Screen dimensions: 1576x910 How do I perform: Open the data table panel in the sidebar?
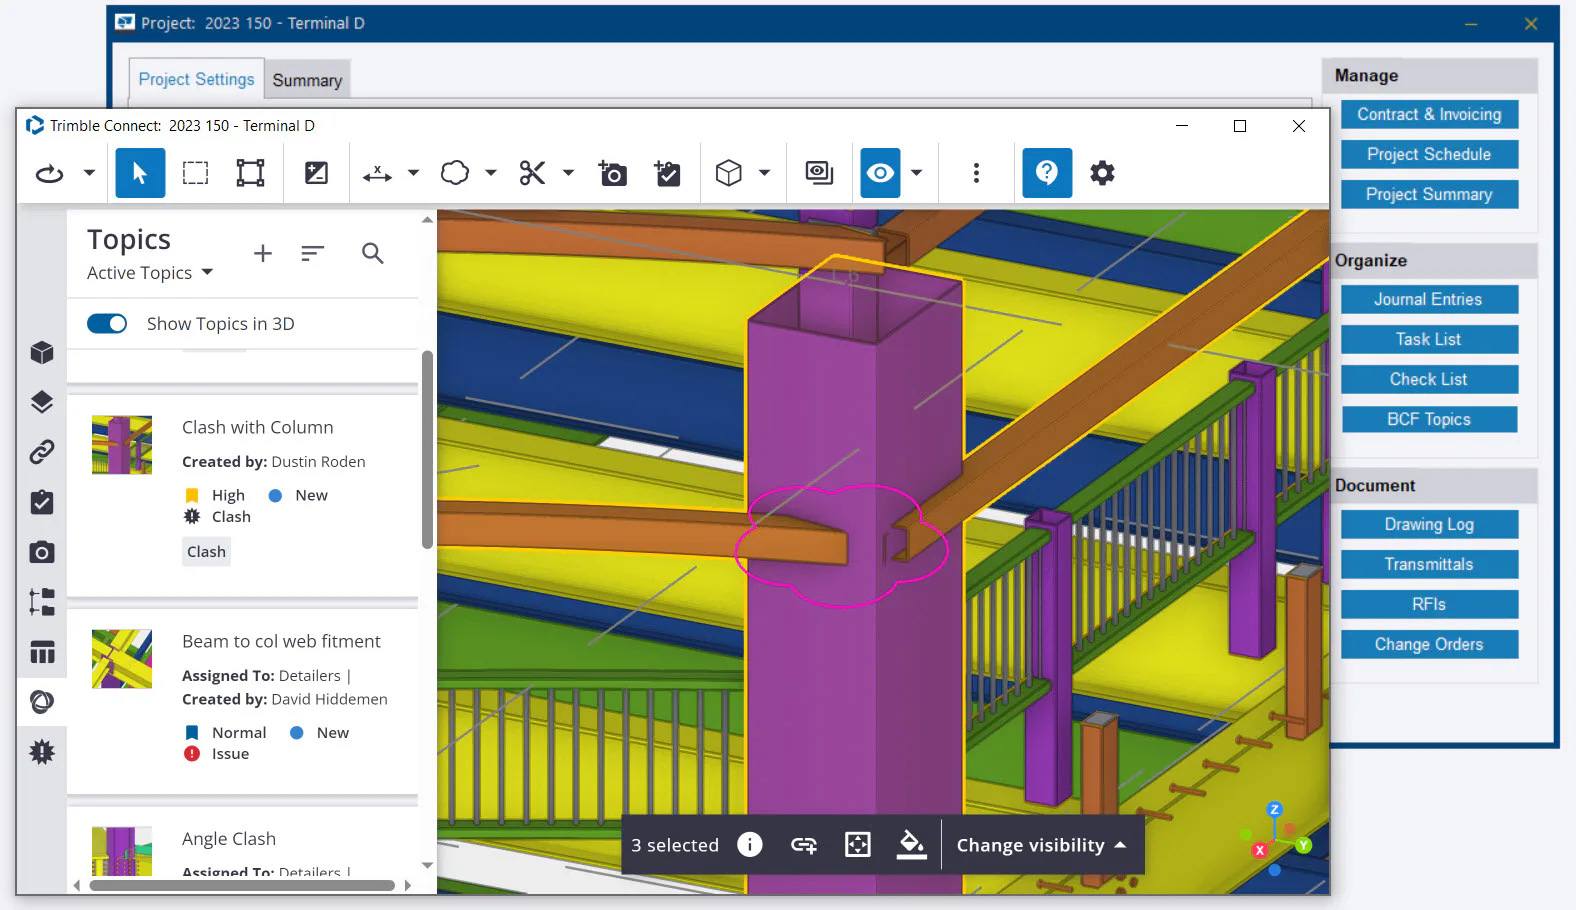tap(42, 653)
